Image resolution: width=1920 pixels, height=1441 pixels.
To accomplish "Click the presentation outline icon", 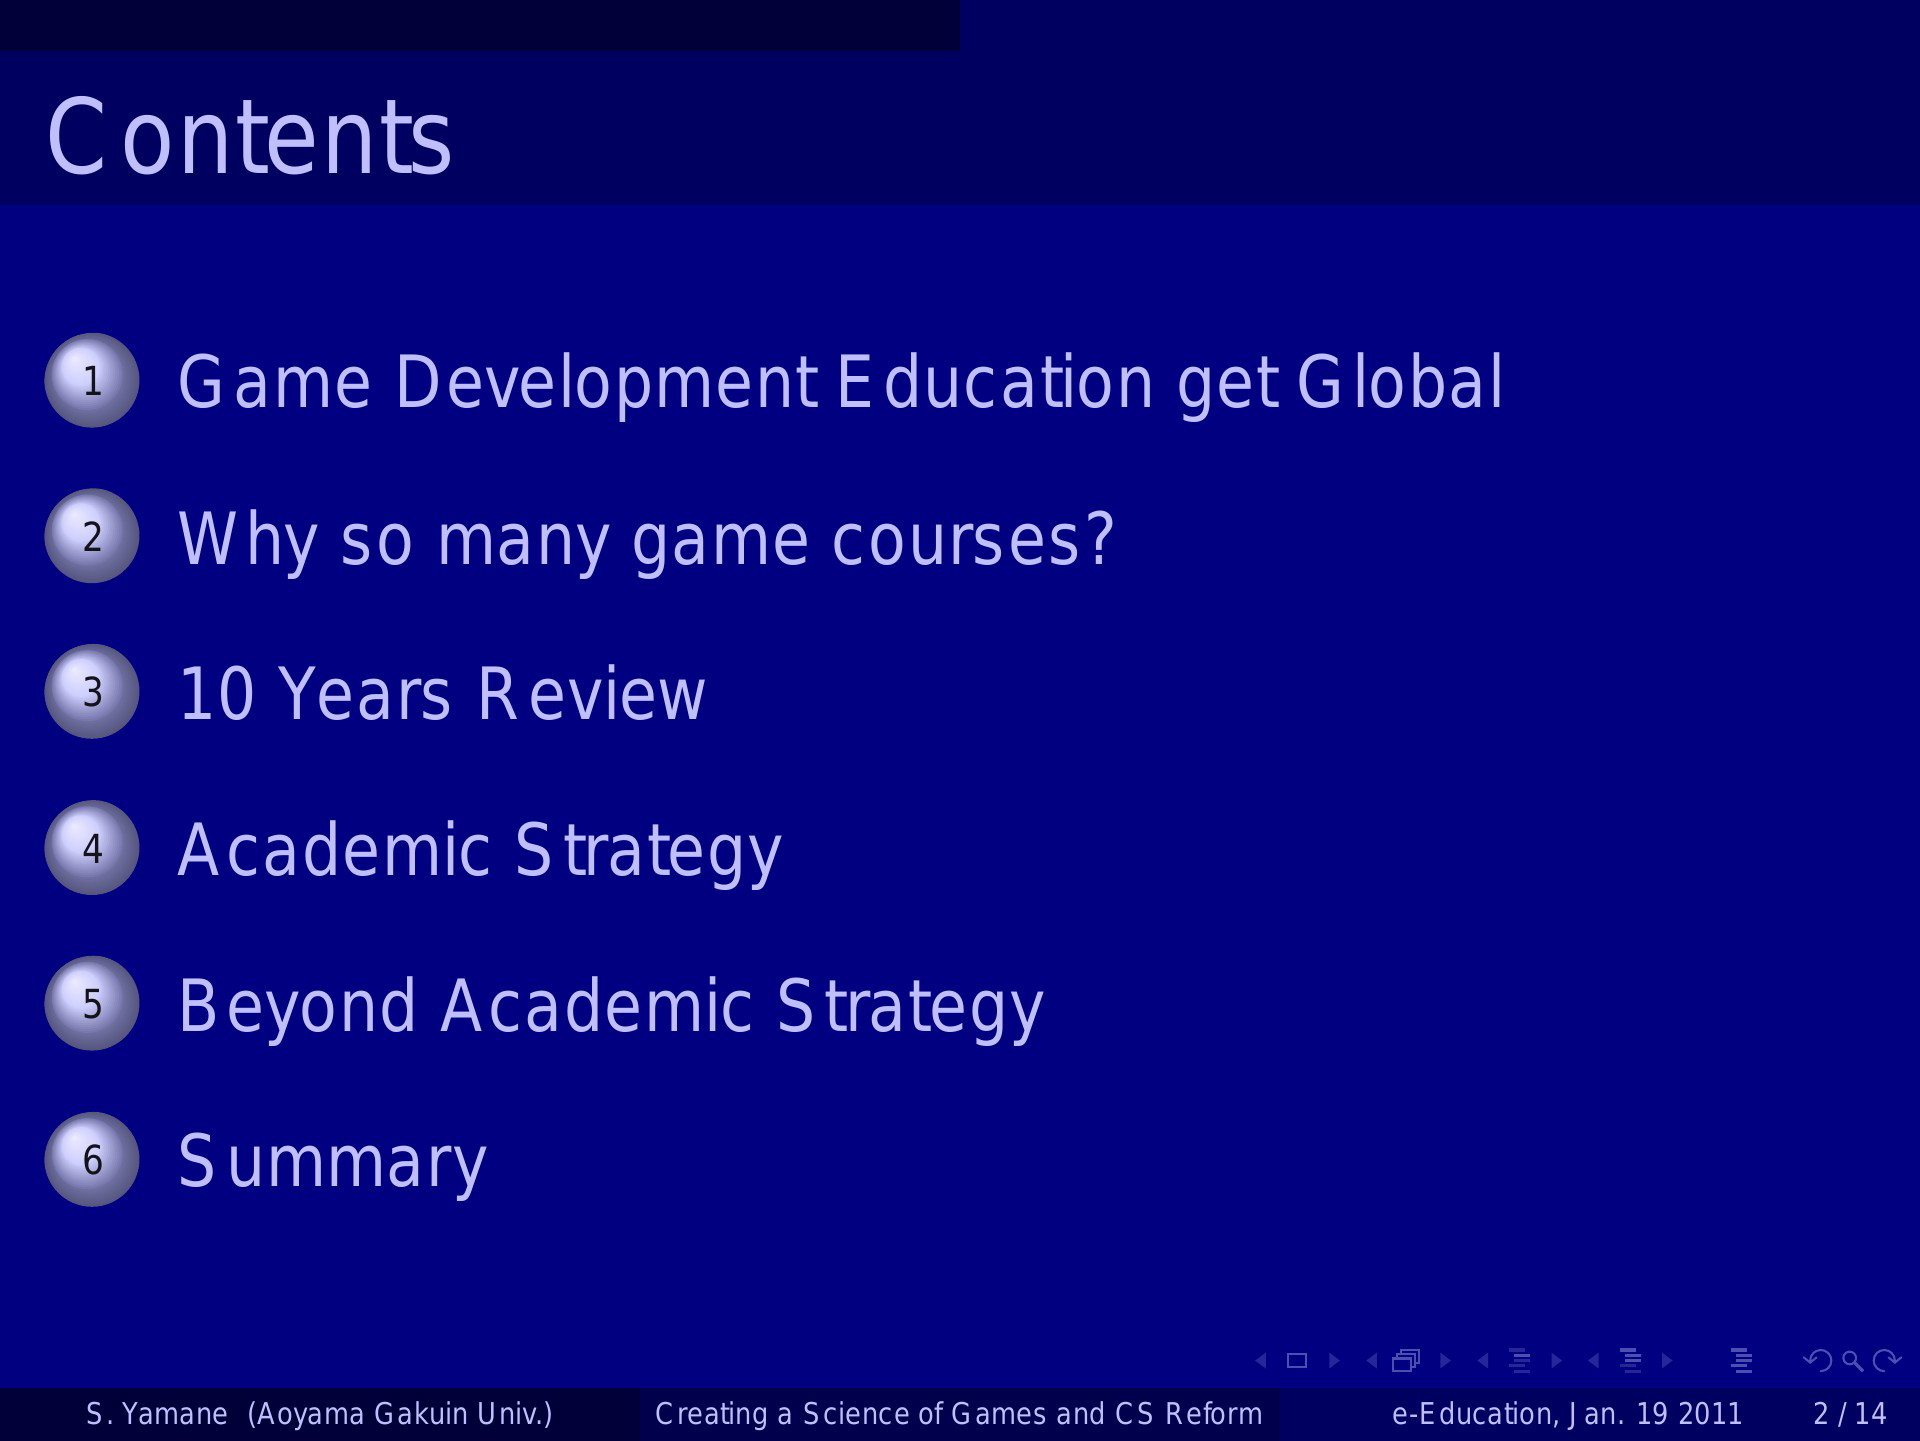I will coord(1742,1360).
